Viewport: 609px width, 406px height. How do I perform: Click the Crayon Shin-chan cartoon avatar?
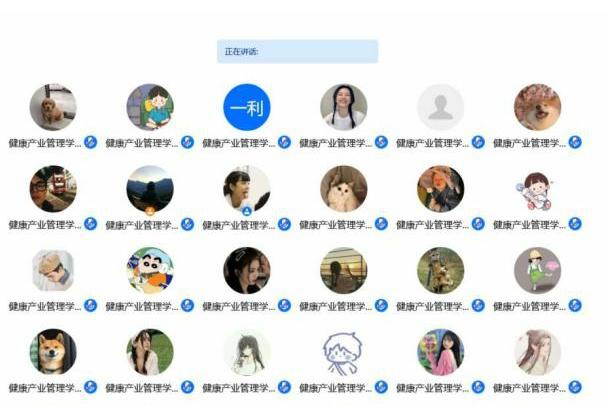tap(150, 270)
